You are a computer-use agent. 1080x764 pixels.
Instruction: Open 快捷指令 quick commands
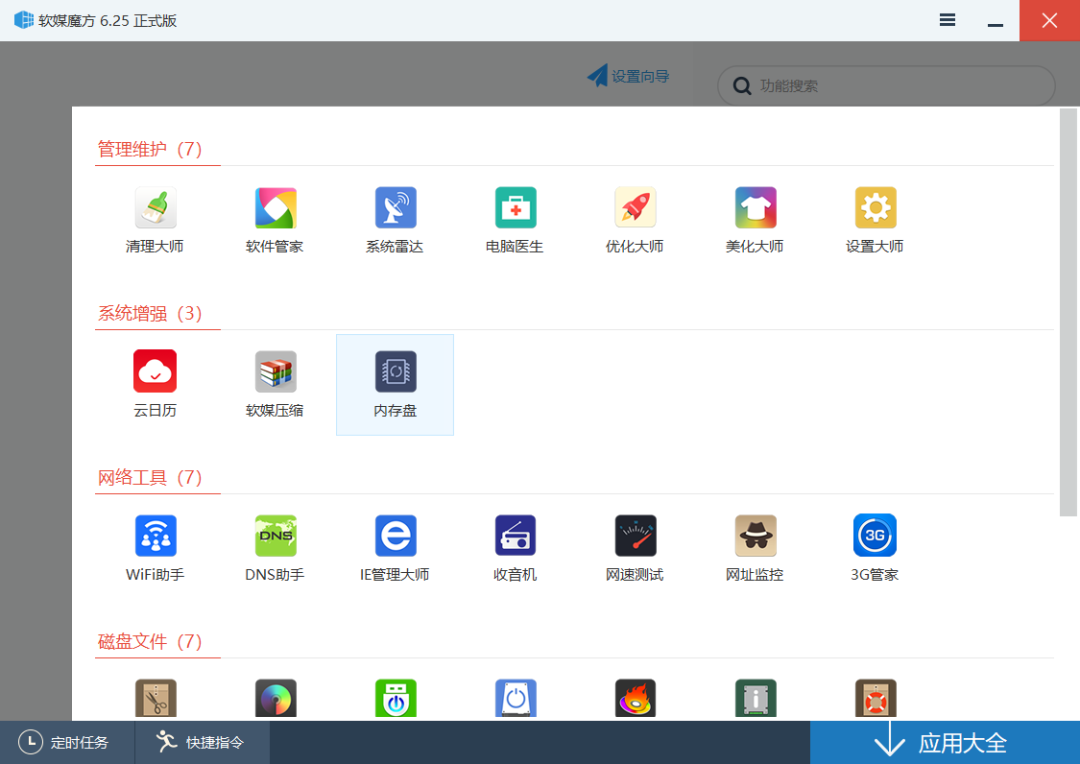click(x=202, y=742)
